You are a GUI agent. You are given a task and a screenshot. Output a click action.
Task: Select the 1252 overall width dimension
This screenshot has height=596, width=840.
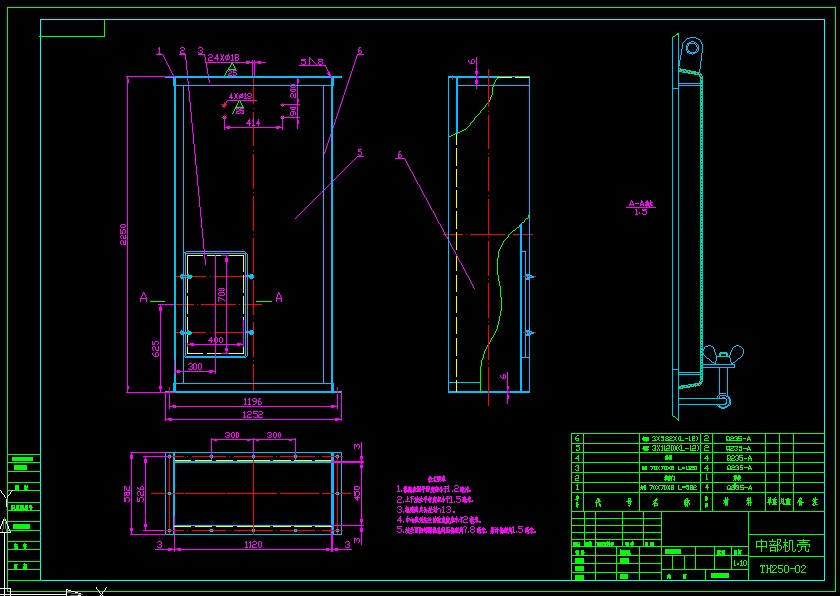coord(252,413)
